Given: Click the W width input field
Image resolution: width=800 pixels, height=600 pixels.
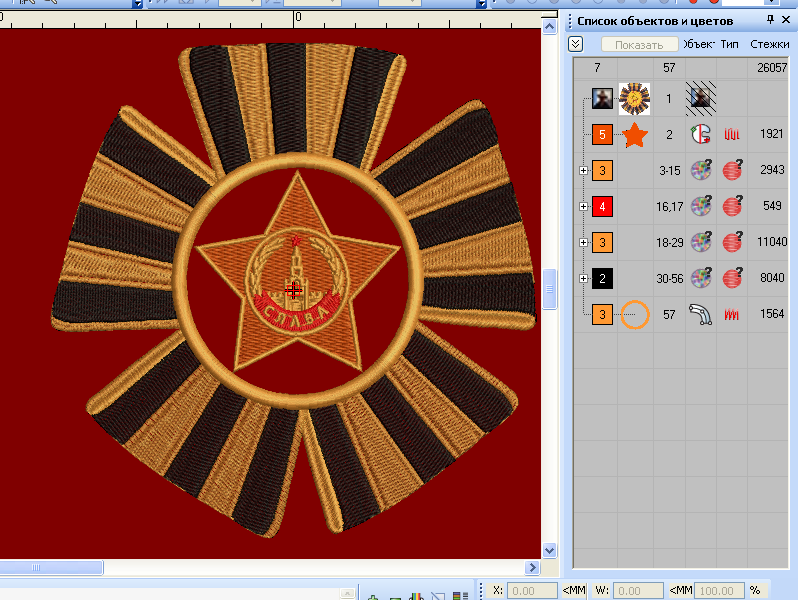Looking at the screenshot, I should pyautogui.click(x=638, y=591).
